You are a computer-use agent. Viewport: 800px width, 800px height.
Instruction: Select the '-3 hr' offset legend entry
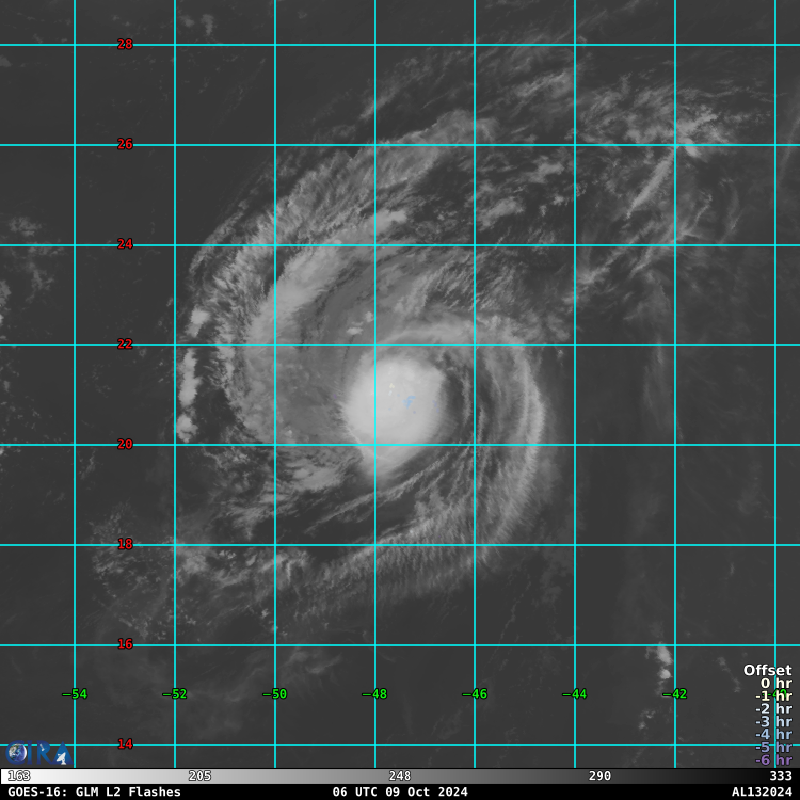coord(773,722)
